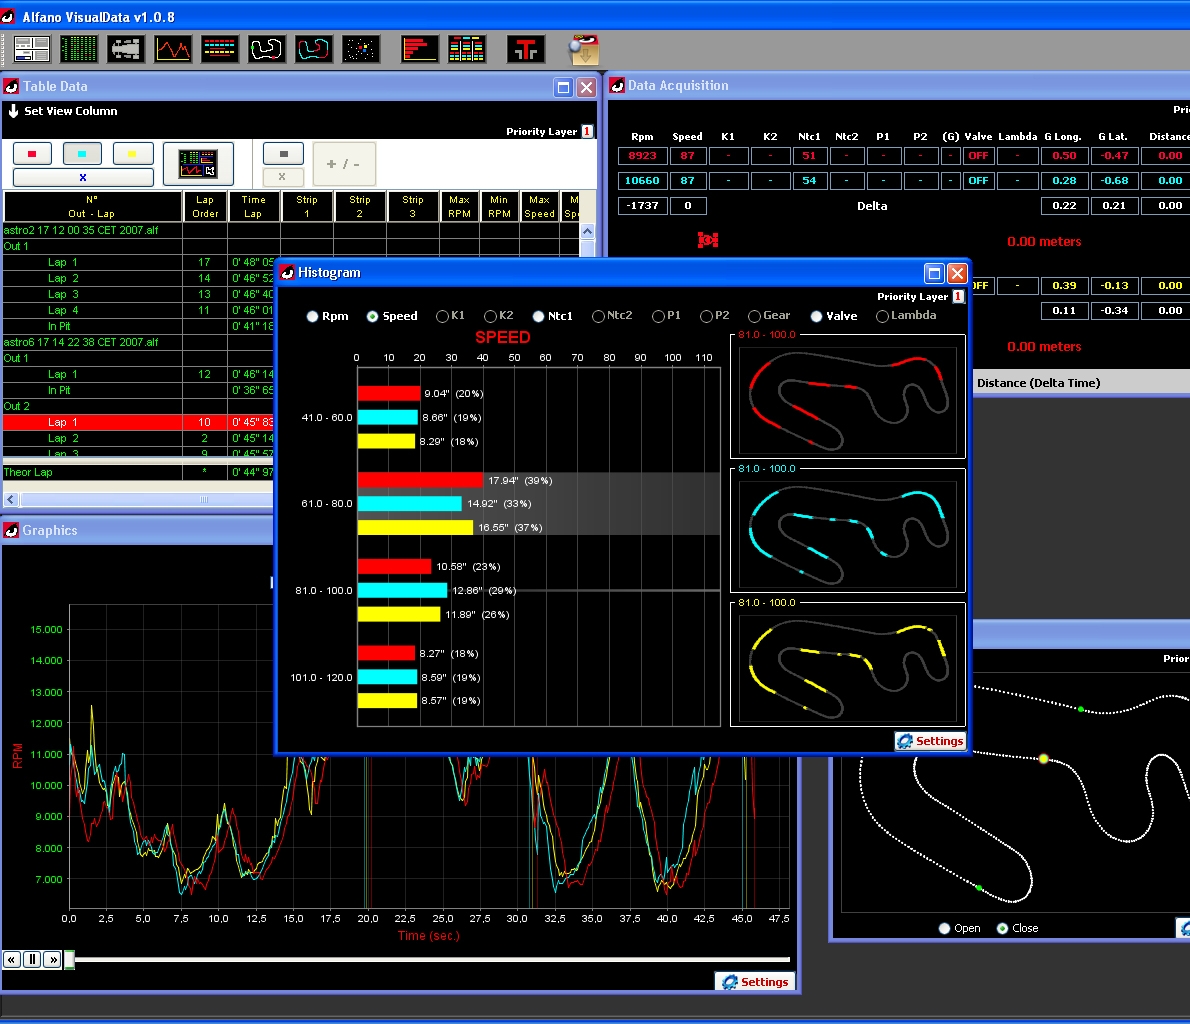Click the Rpm value 8923 in Data Acquisition
The image size is (1190, 1024).
(x=642, y=156)
